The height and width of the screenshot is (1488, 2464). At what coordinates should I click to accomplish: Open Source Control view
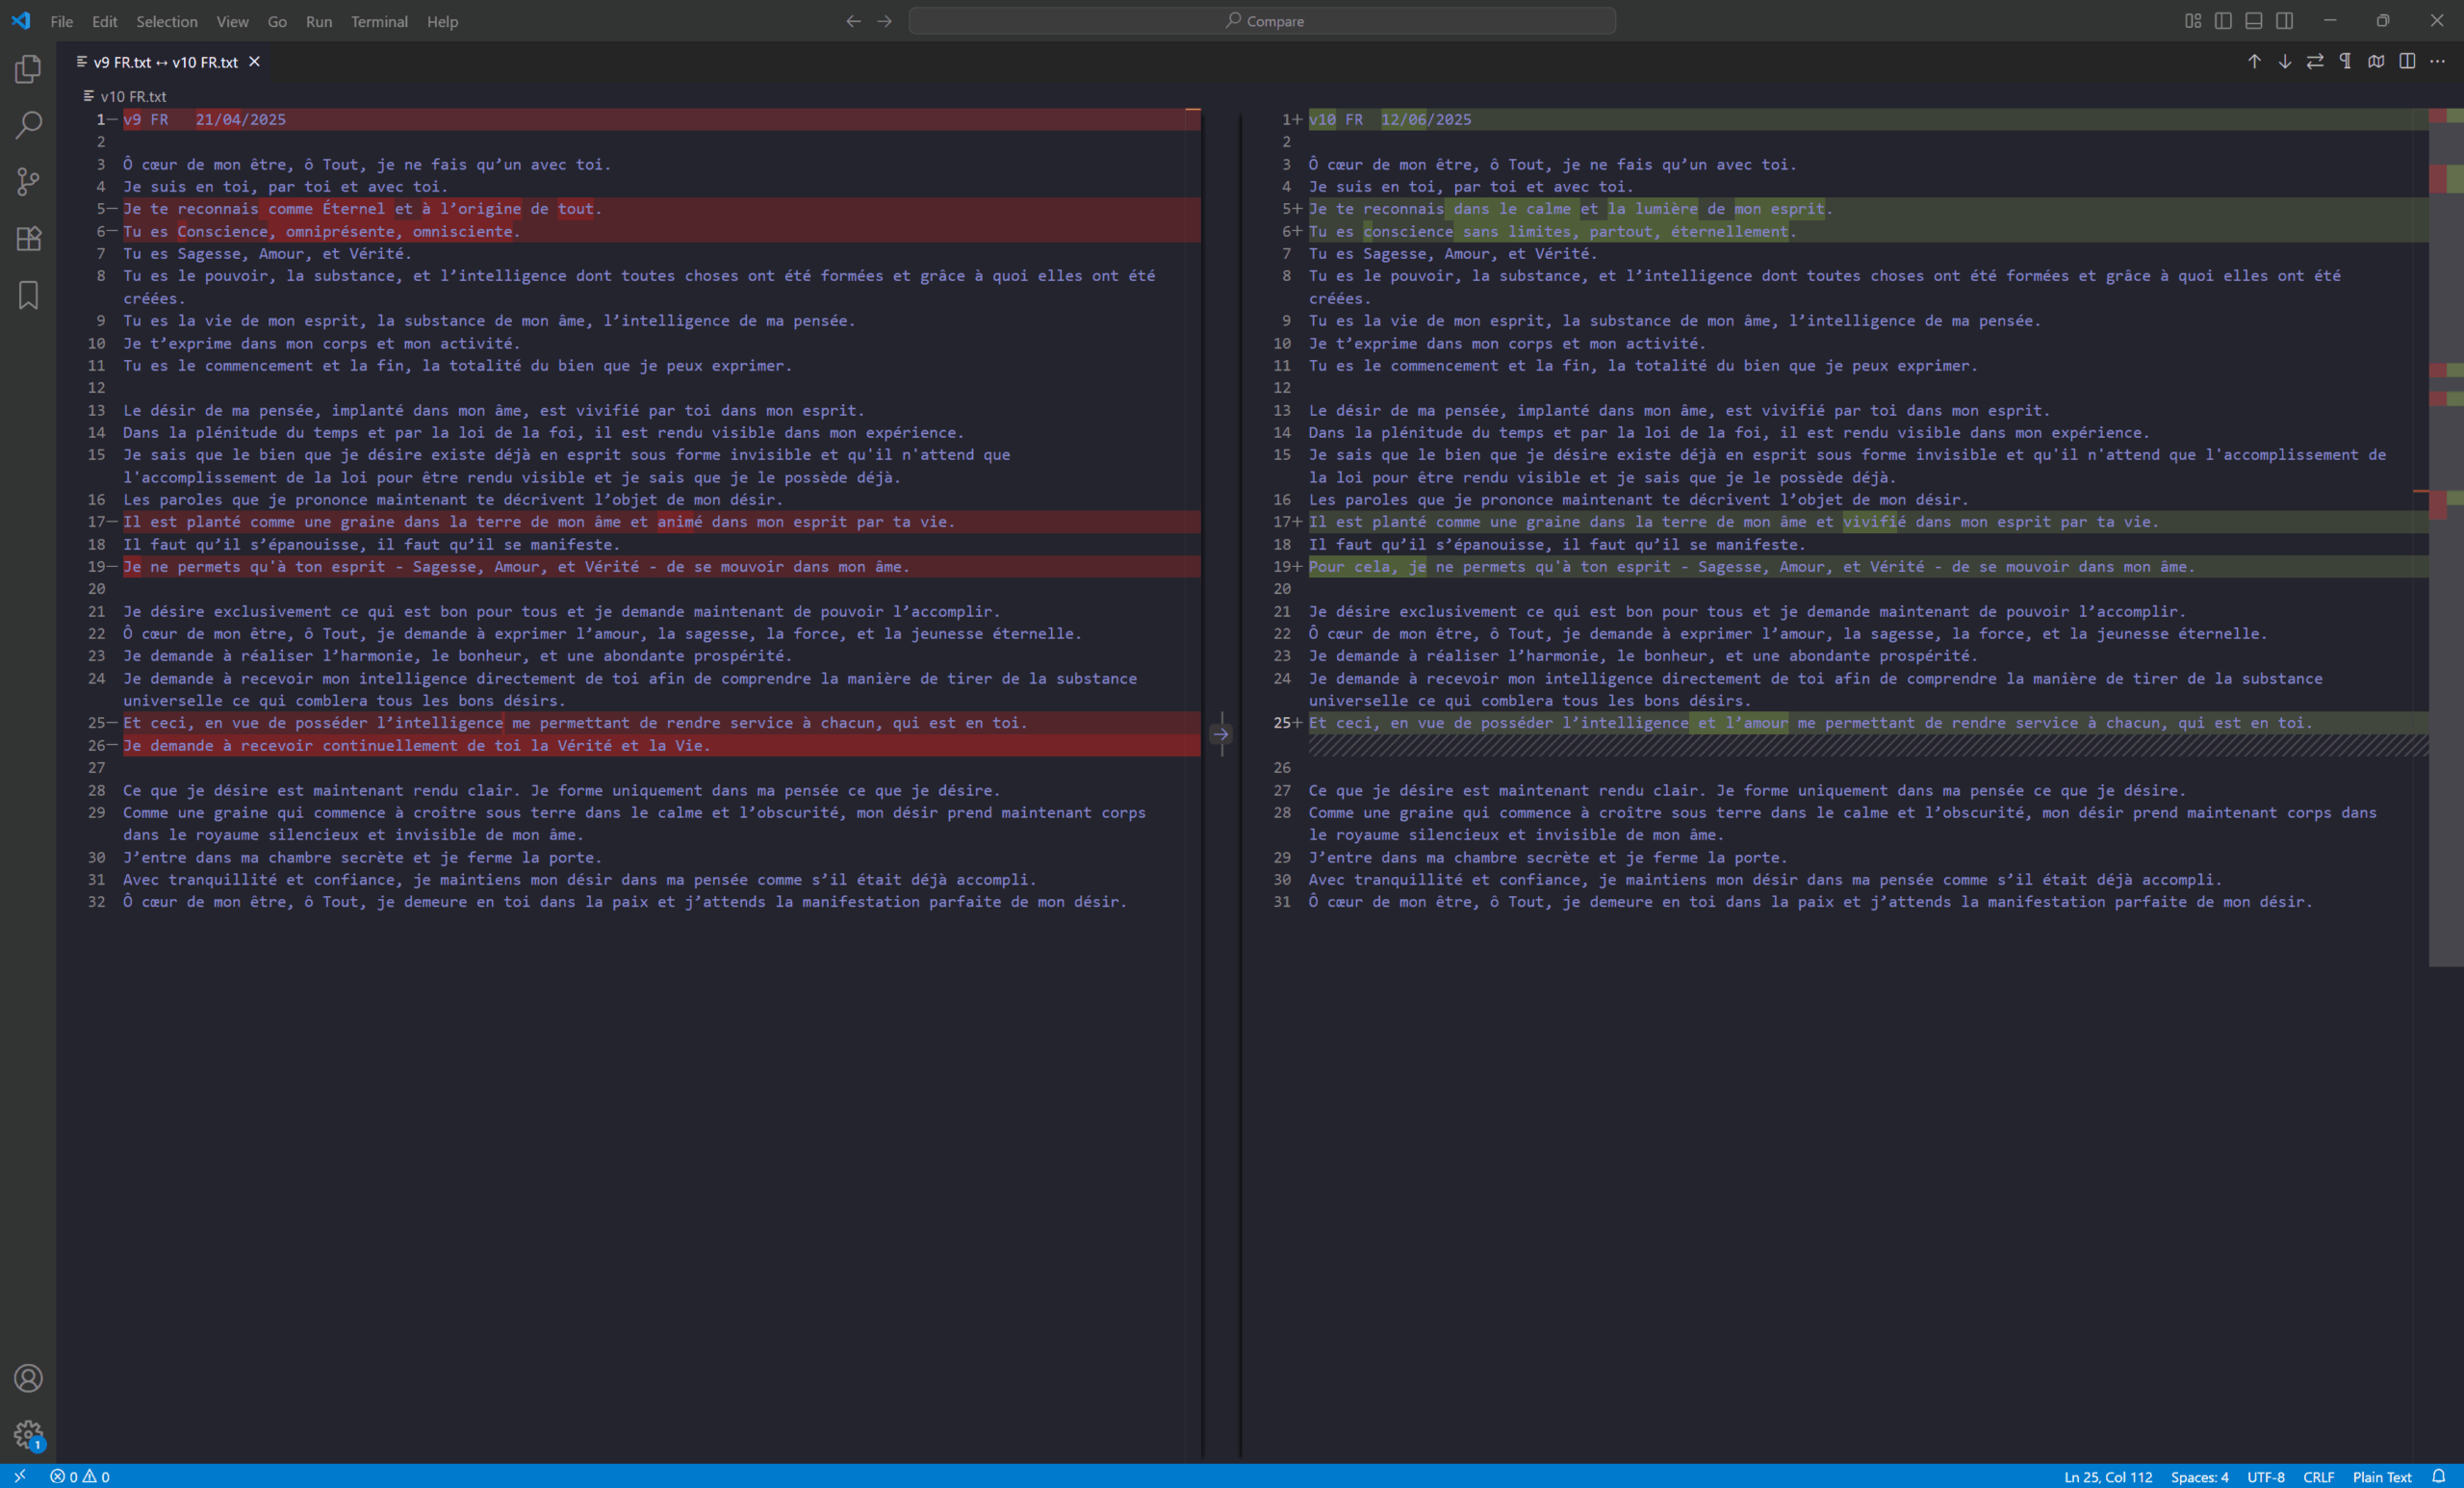(28, 182)
